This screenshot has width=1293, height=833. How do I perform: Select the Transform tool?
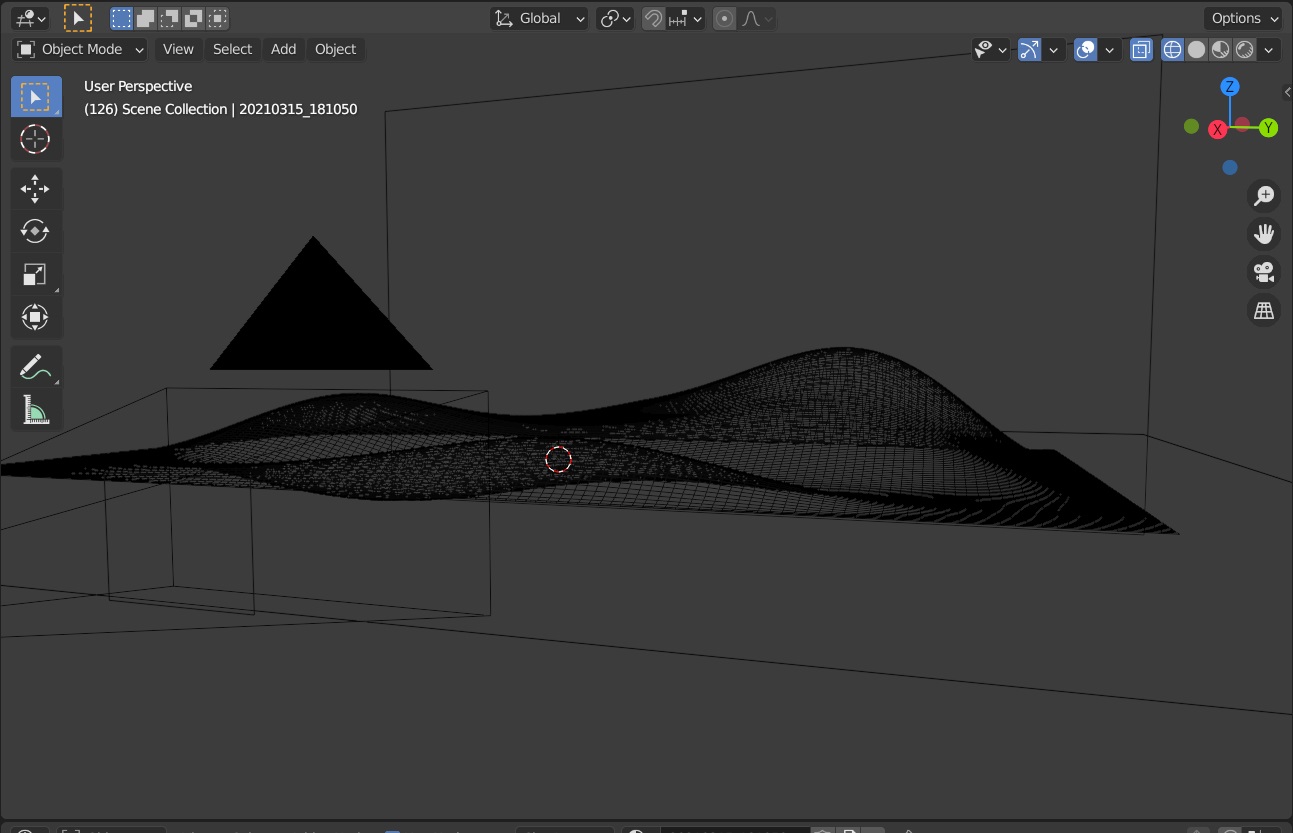[36, 318]
